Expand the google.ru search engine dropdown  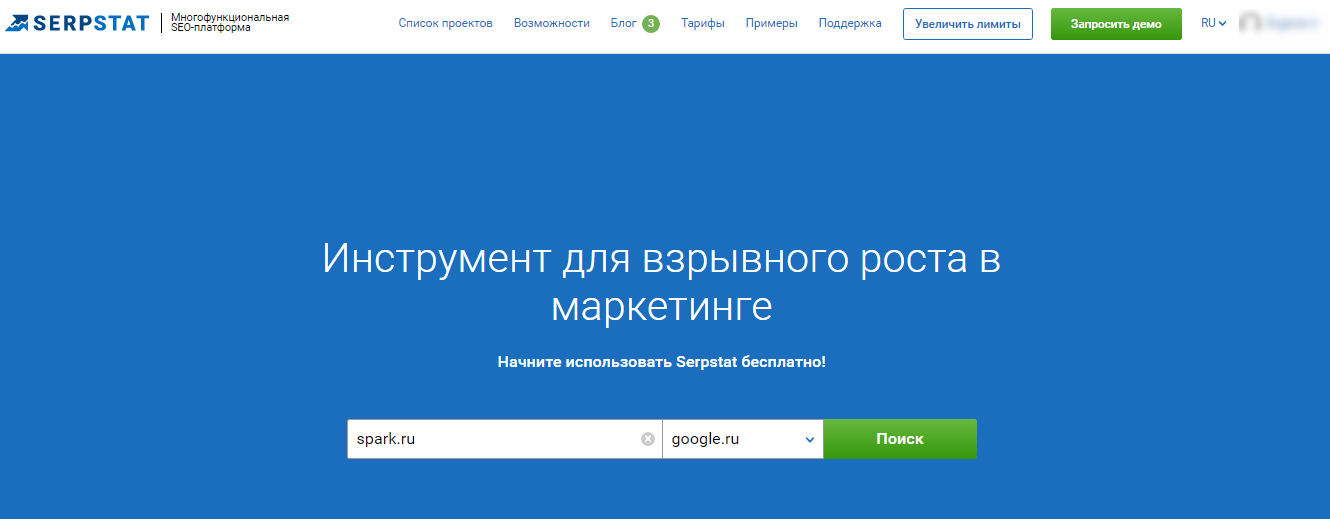pos(743,439)
